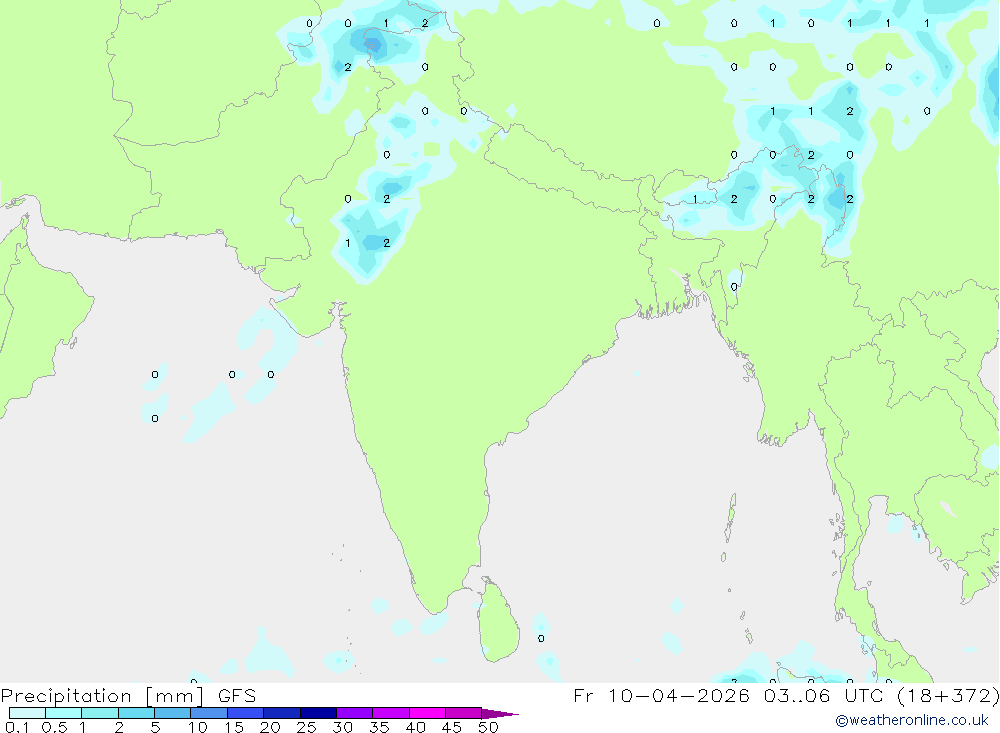Click the legend label '10'
This screenshot has width=1000, height=733.
pos(197,727)
